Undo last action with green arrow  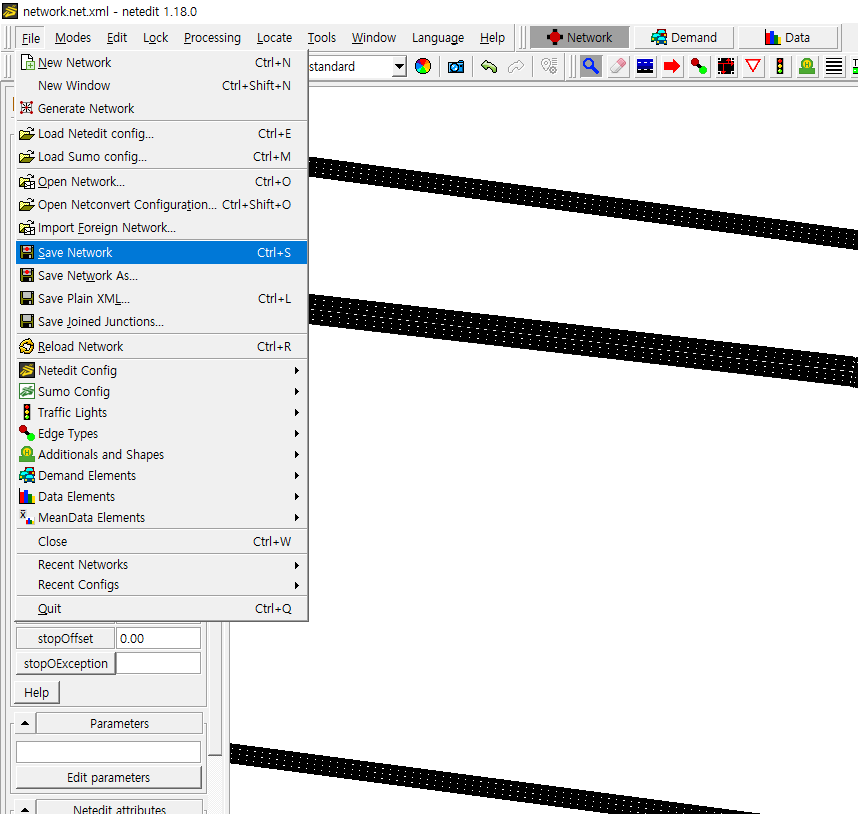click(x=489, y=67)
